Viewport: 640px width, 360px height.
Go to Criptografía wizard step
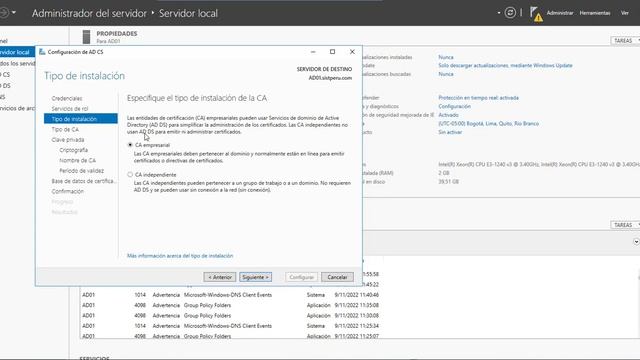[x=73, y=150]
